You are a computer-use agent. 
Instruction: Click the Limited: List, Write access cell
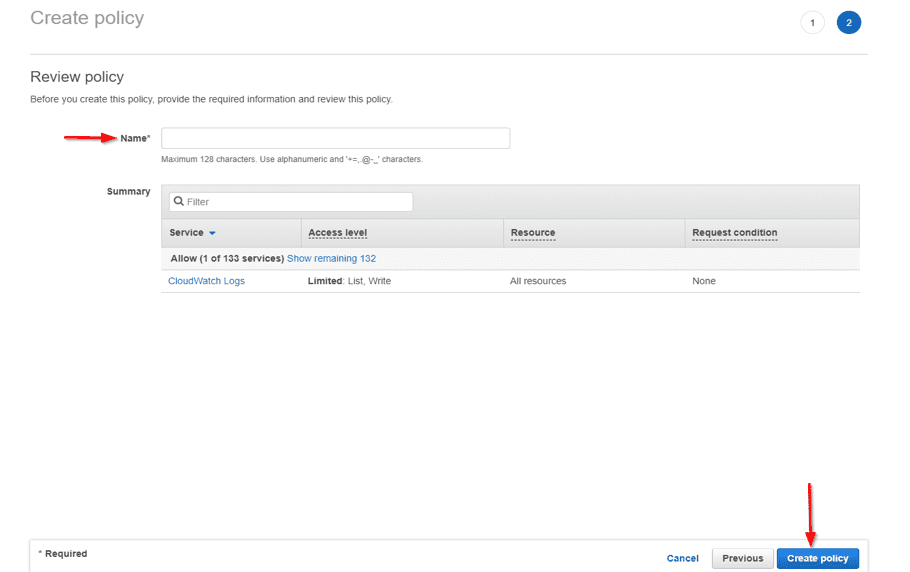coord(349,281)
